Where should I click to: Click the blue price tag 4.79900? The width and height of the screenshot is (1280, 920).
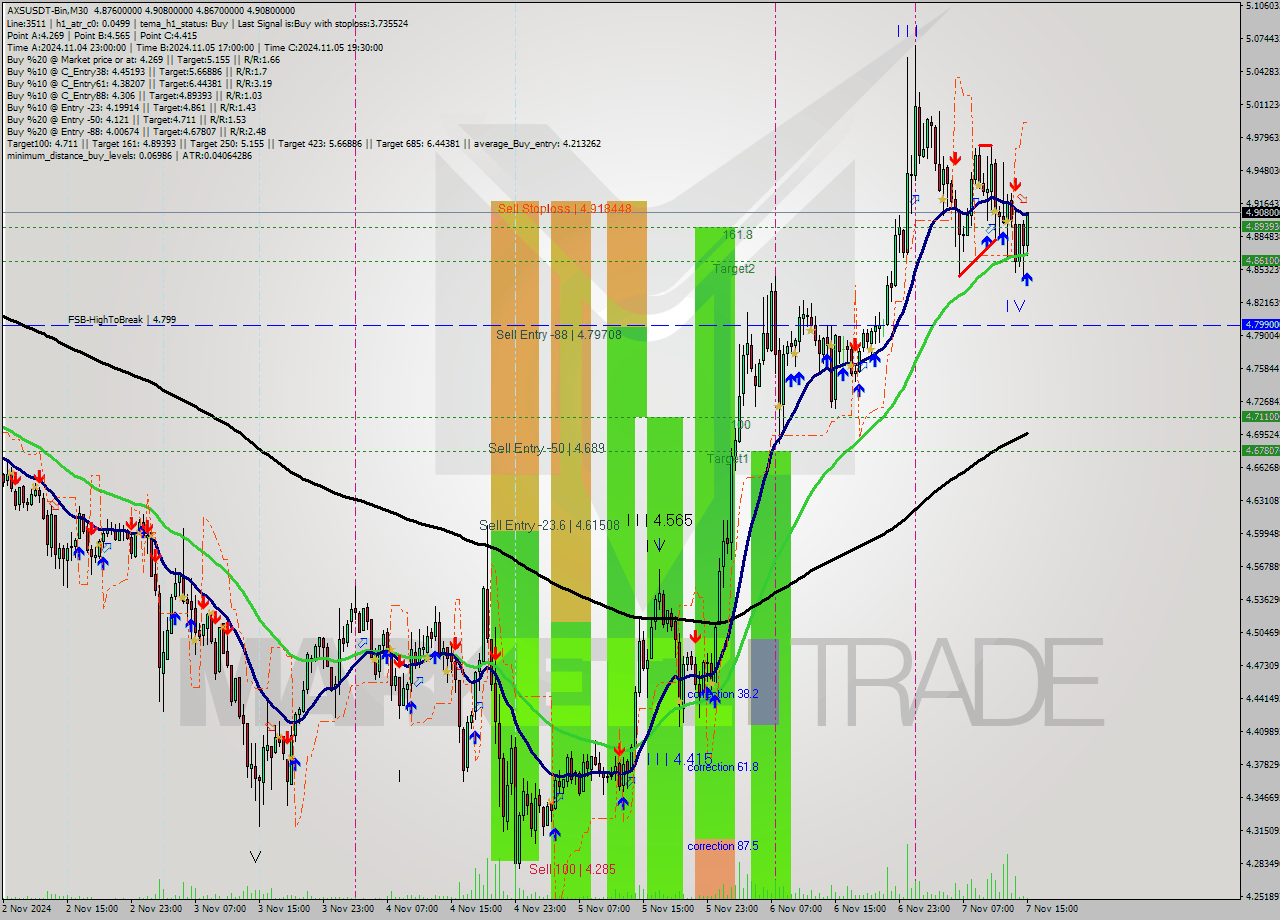point(1260,324)
